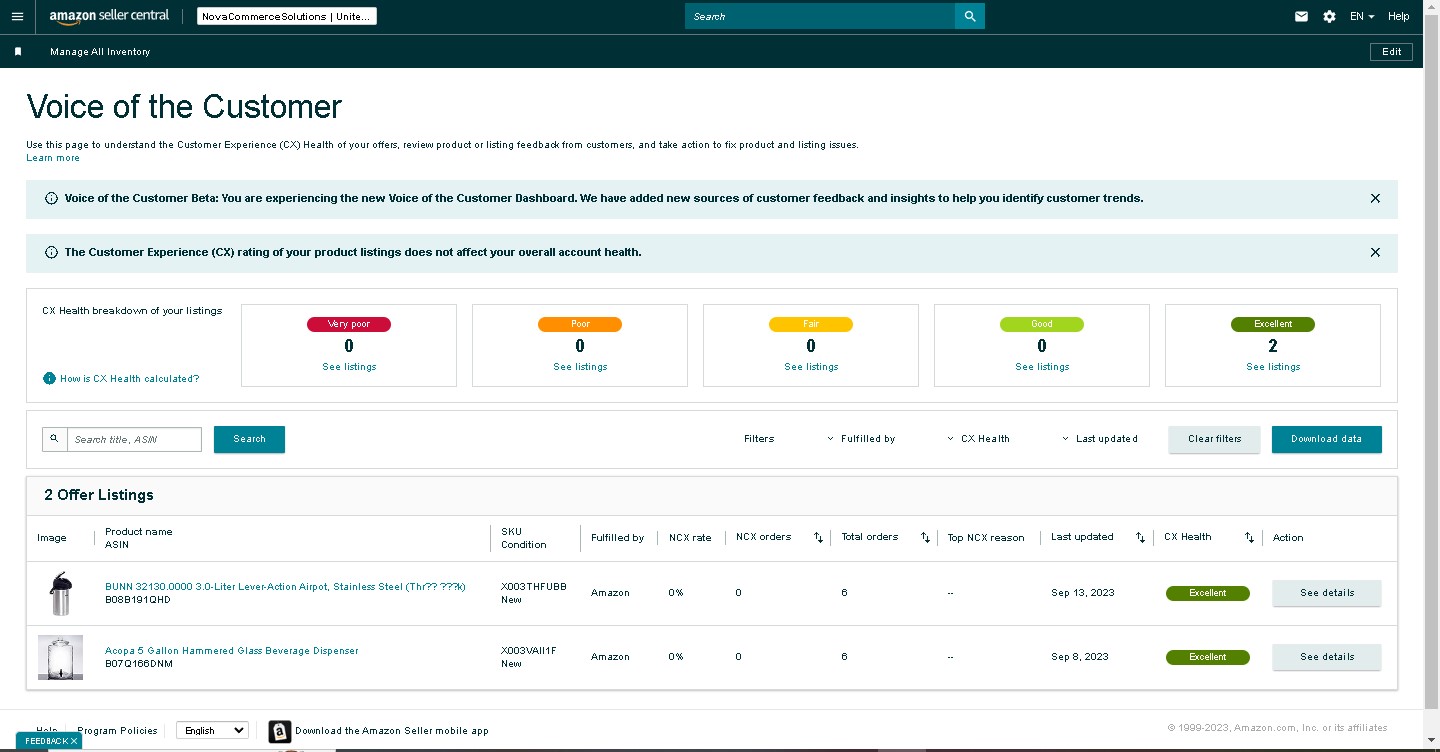Sort the table by Last updated column
The image size is (1440, 752).
tap(1140, 538)
